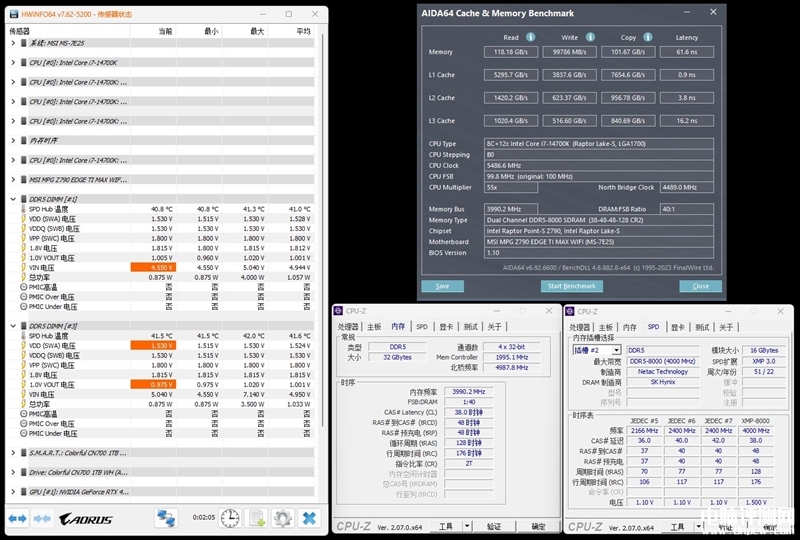Click highlighted 4.550 V VIN value
This screenshot has height=540, width=800.
coord(154,267)
